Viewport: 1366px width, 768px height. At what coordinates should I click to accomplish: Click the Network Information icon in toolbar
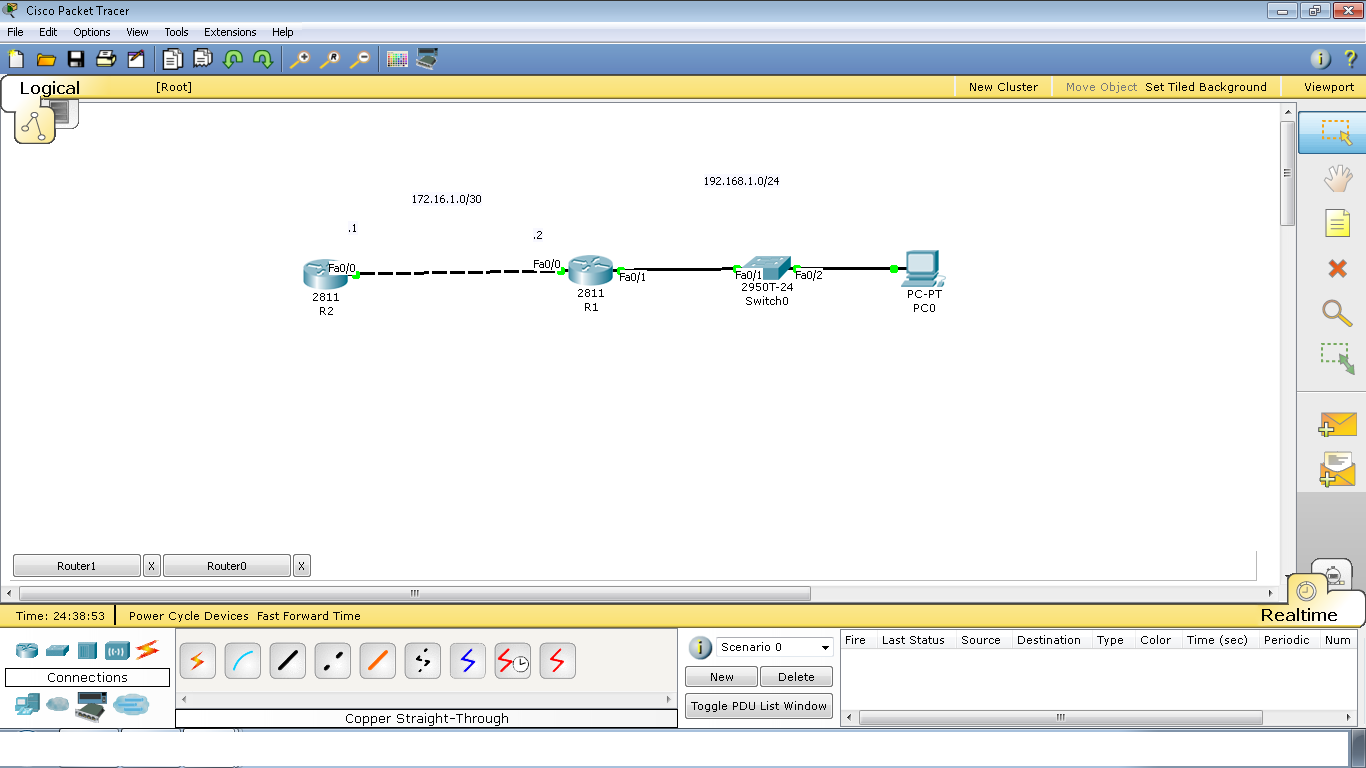tap(1320, 59)
